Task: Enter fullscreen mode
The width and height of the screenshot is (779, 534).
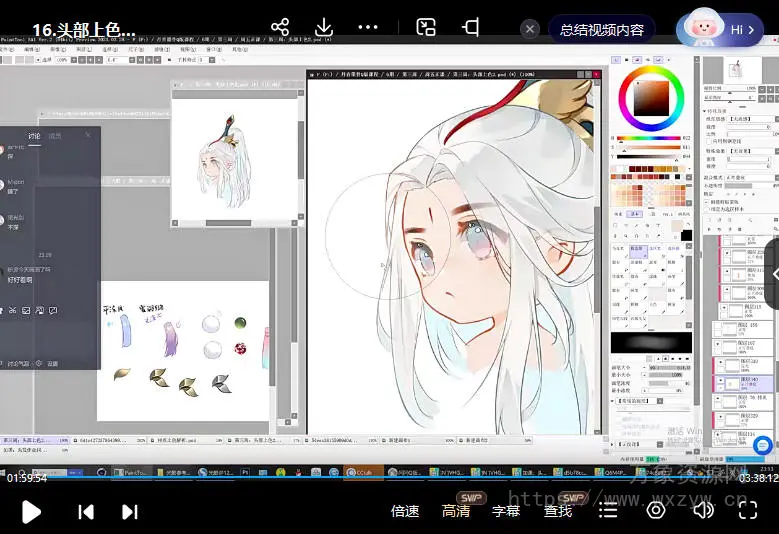Action: [747, 511]
